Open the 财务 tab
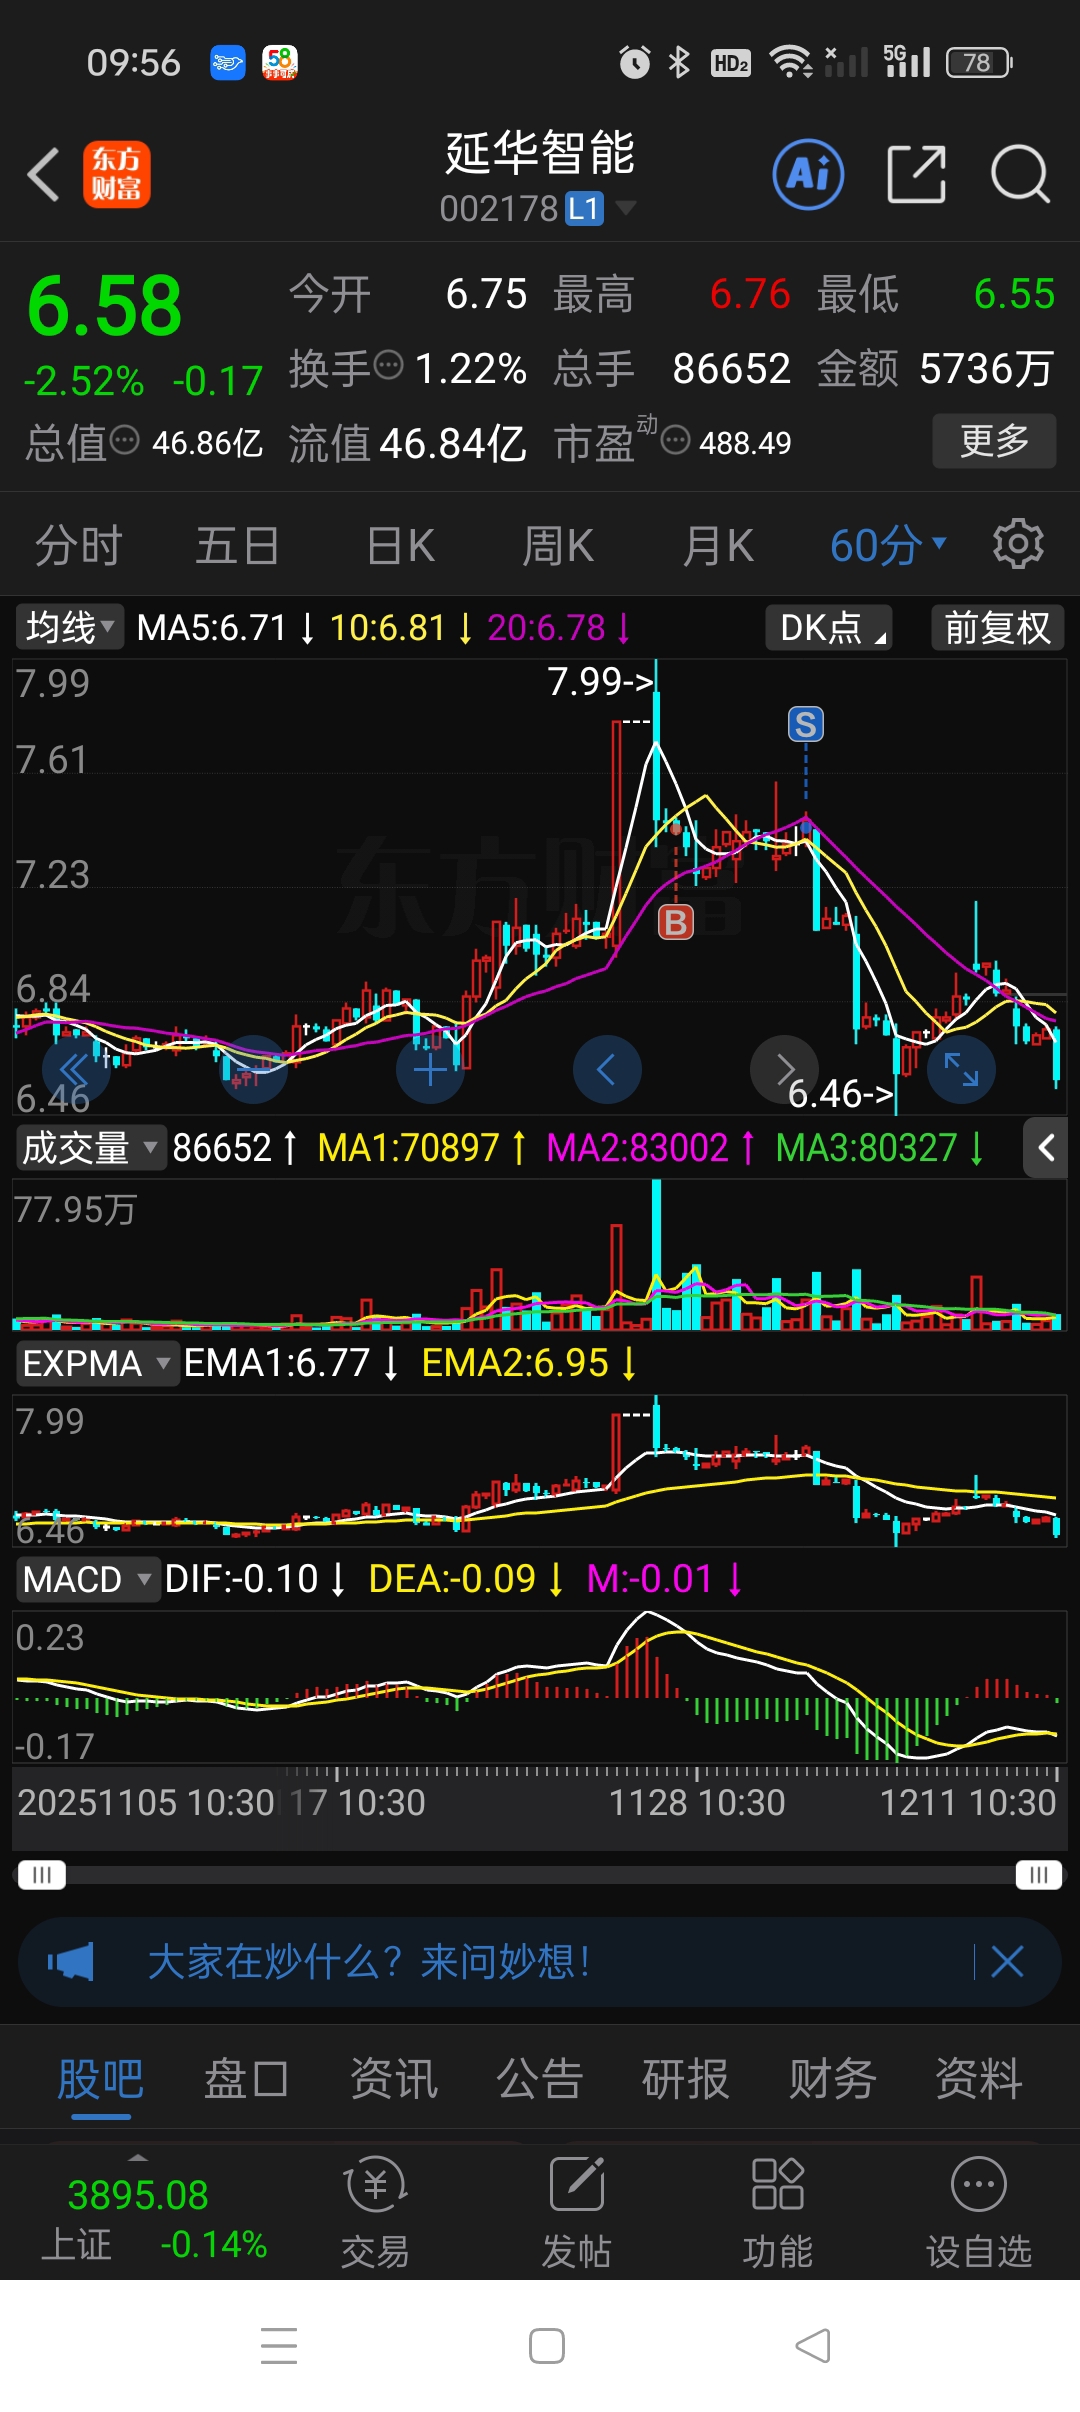This screenshot has height=2412, width=1080. coord(832,2080)
